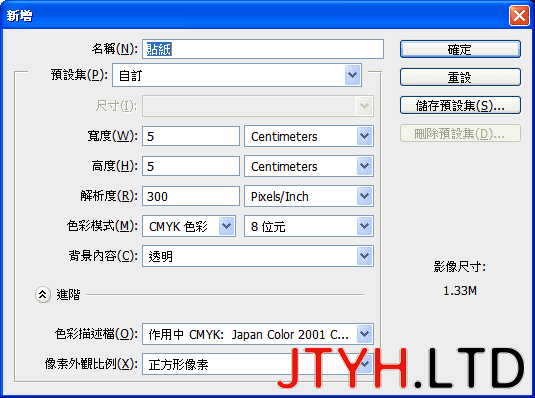Collapse the 進階 advanced section chevron
The image size is (535, 398).
coord(43,294)
